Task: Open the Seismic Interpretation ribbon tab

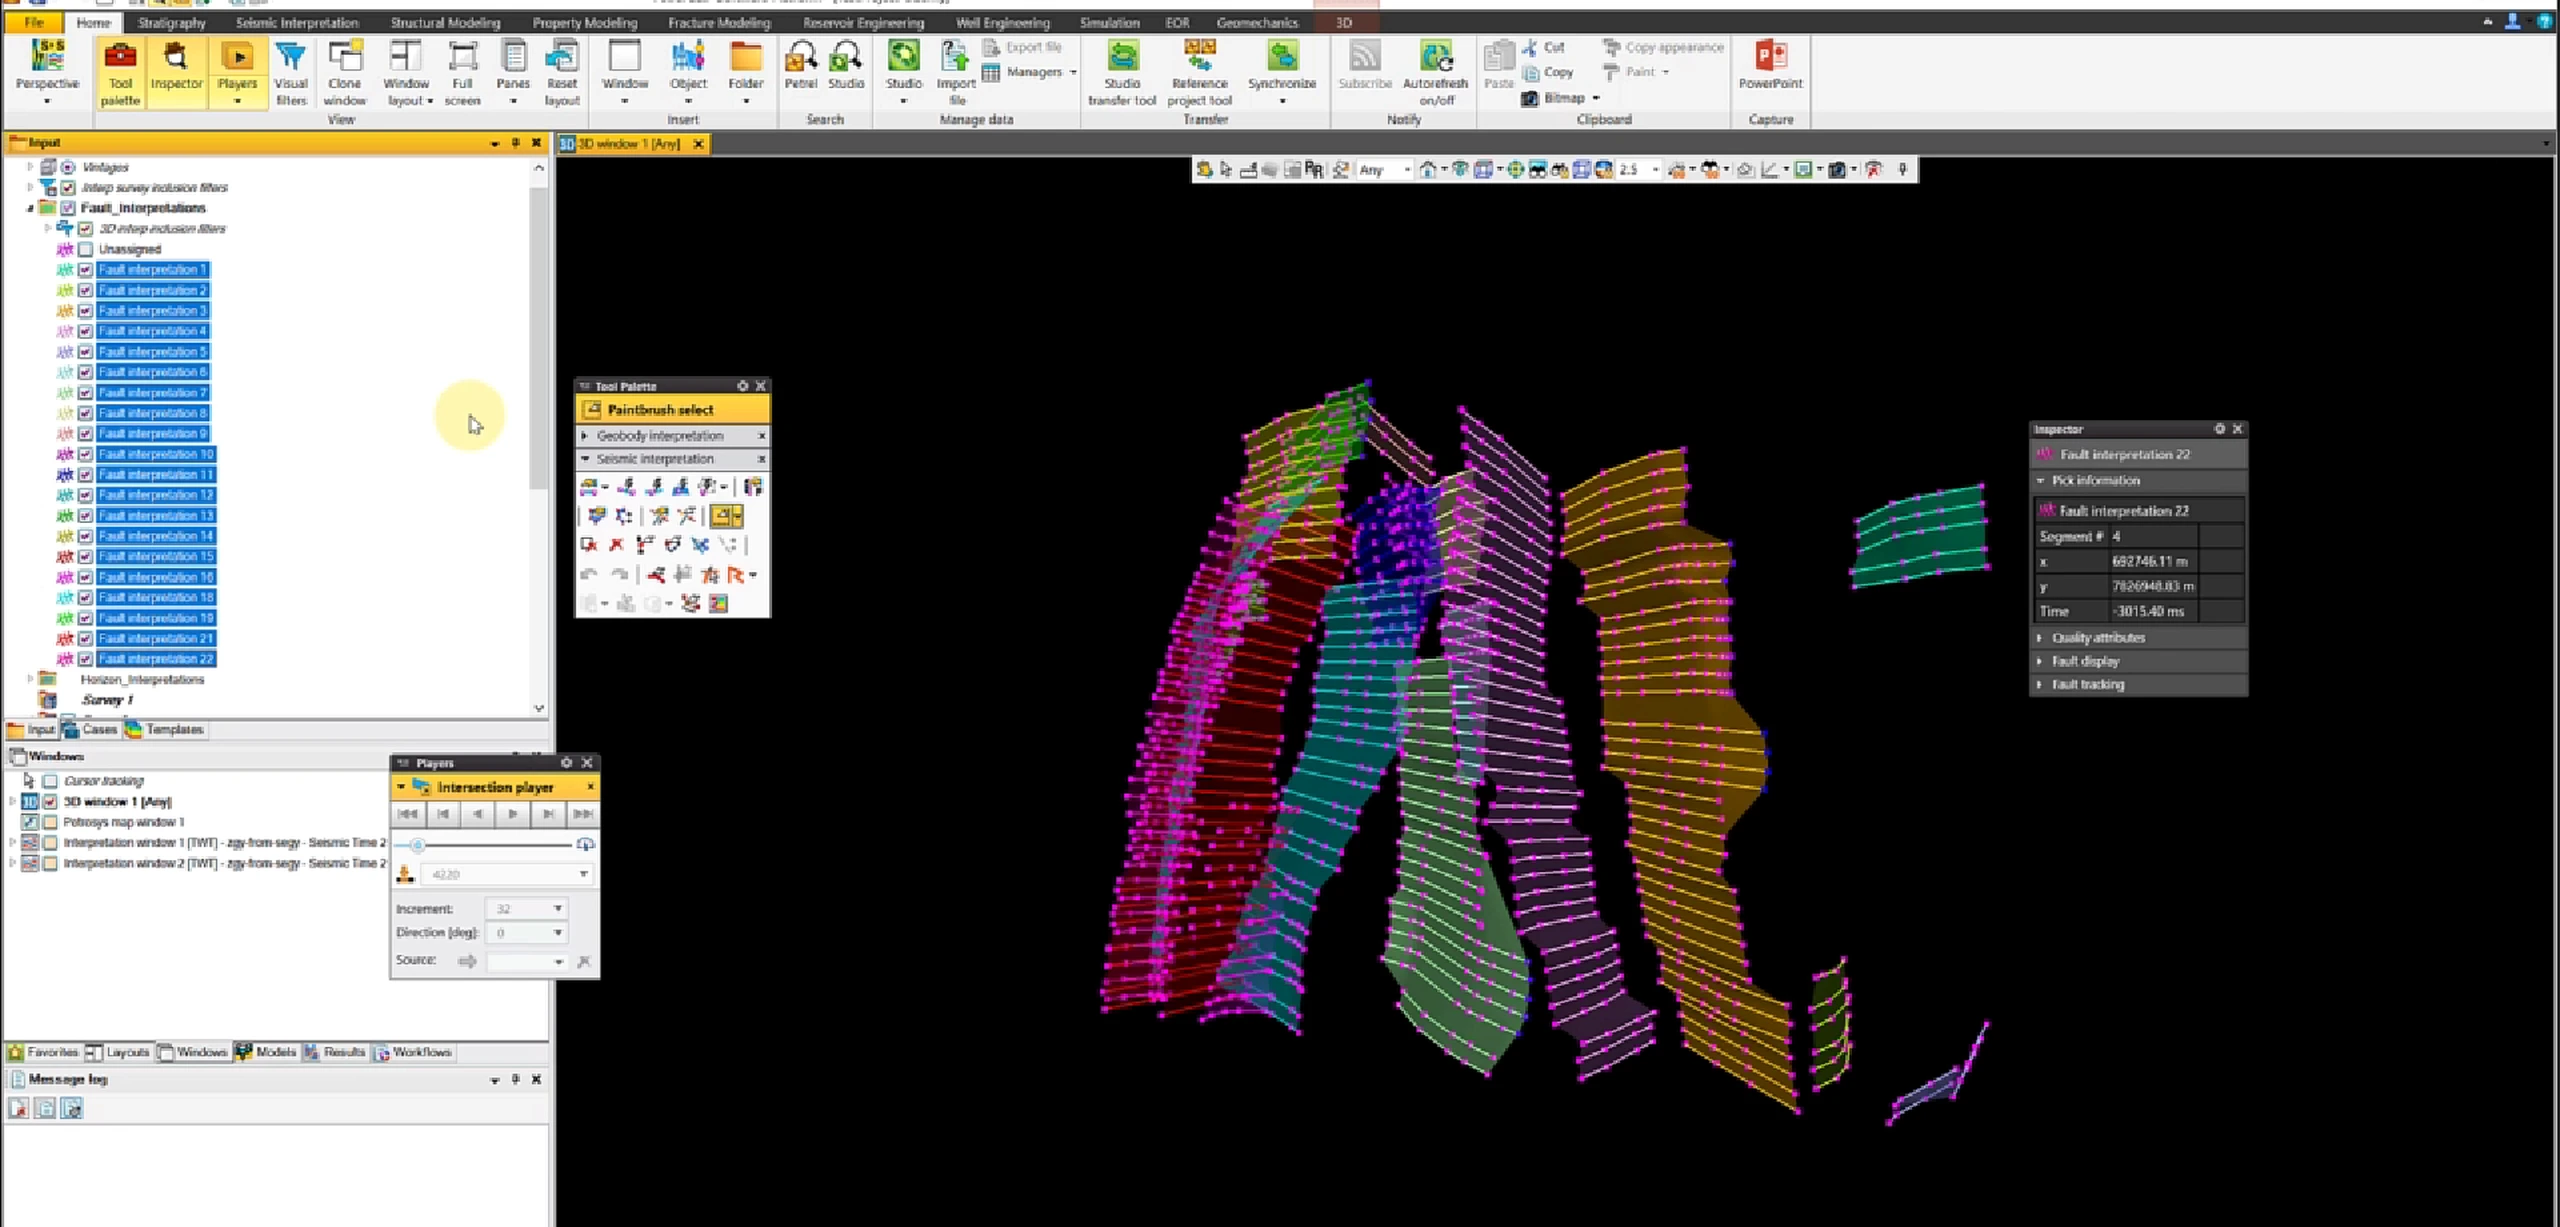Action: [297, 22]
